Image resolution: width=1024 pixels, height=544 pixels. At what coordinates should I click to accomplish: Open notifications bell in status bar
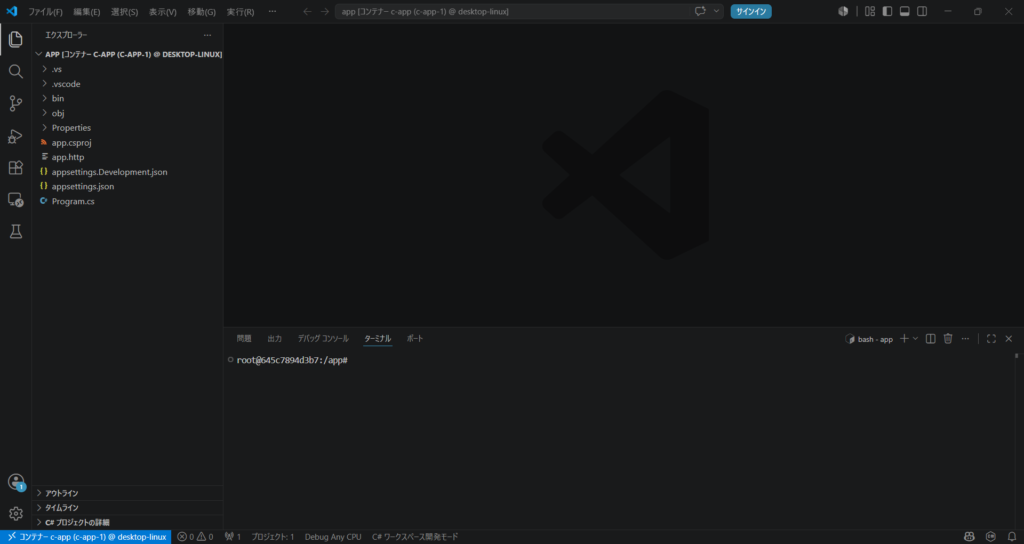[1012, 537]
